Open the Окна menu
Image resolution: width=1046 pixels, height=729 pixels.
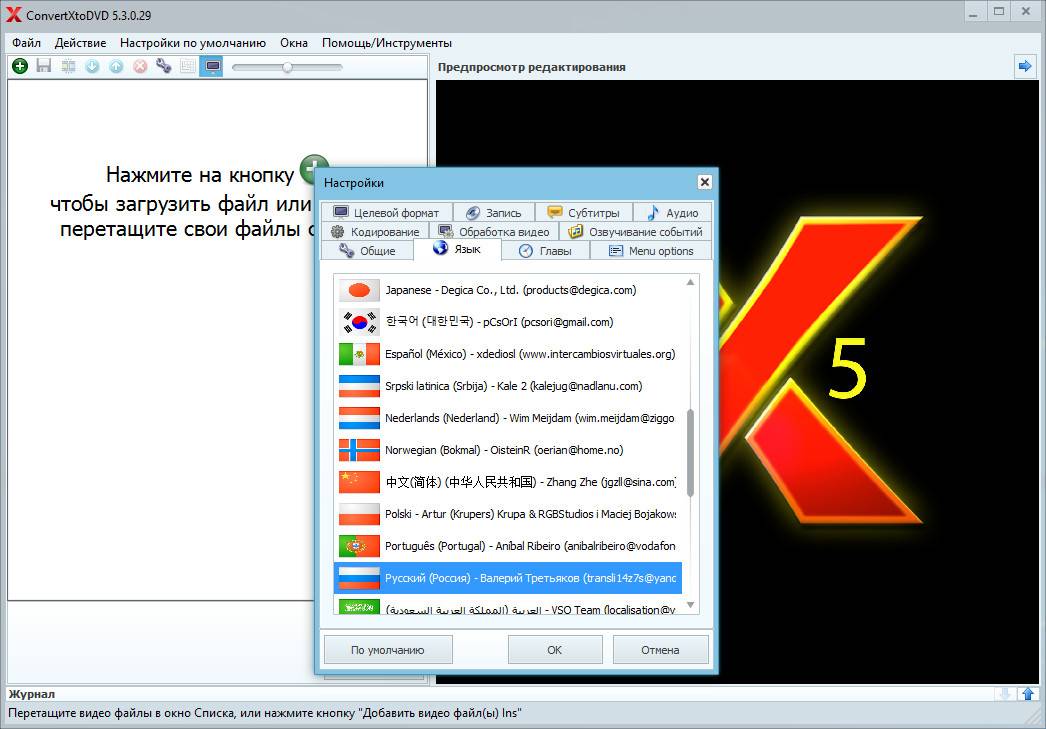tap(294, 43)
